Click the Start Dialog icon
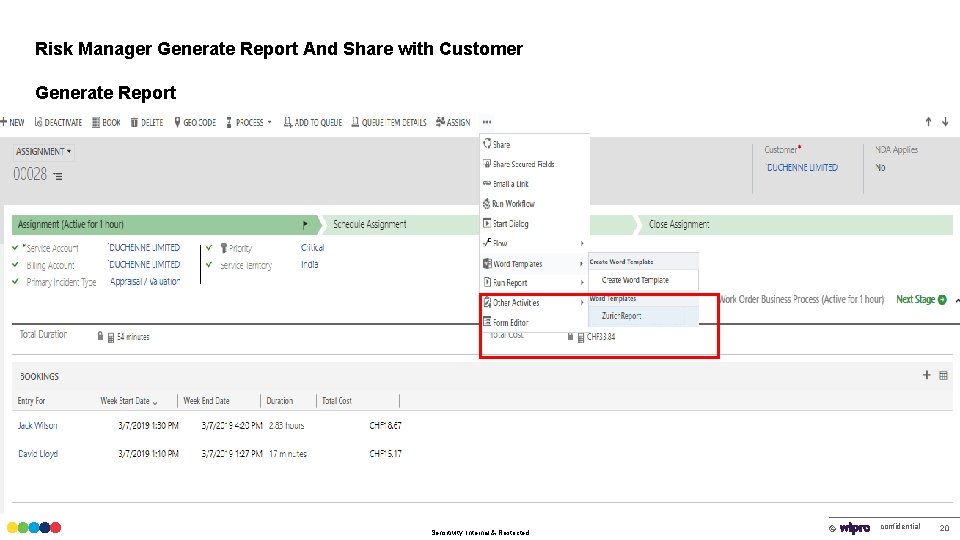Viewport: 960px width, 540px height. [487, 223]
